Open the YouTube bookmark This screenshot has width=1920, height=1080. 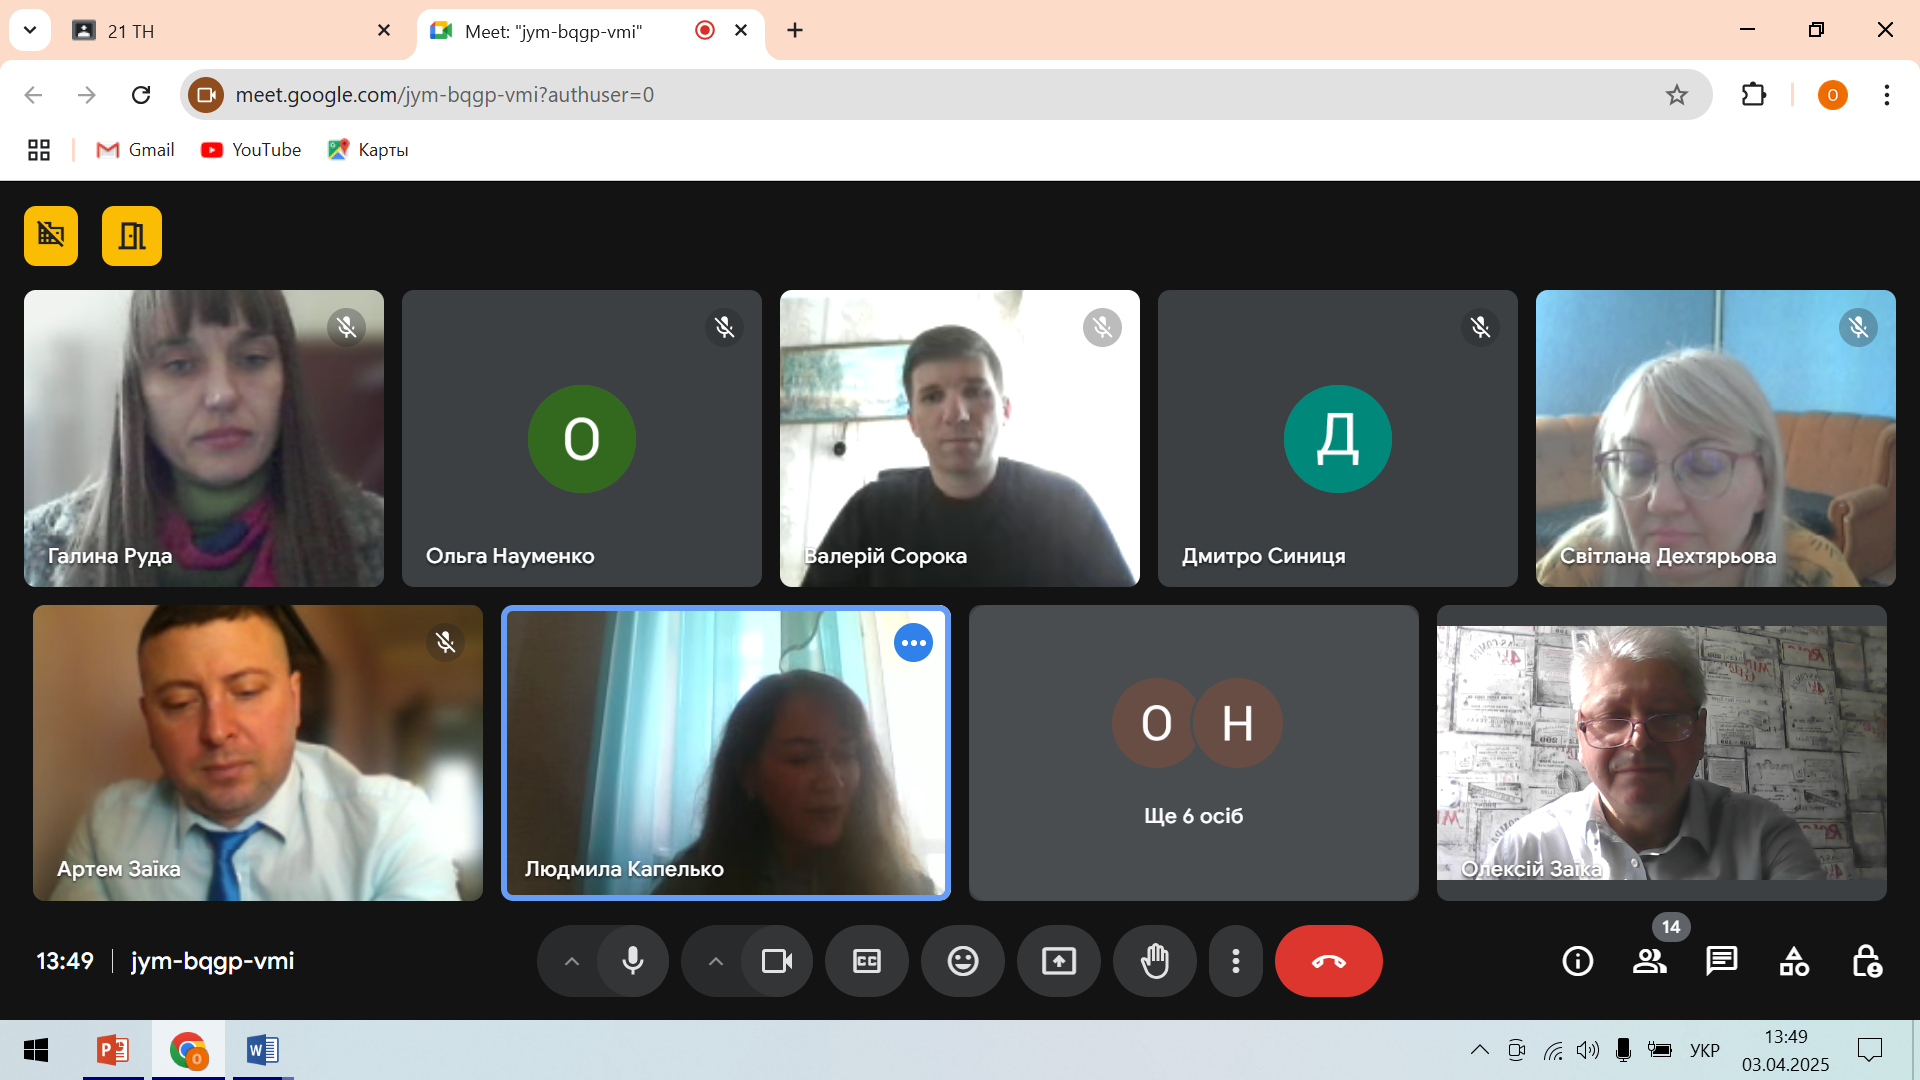(251, 150)
